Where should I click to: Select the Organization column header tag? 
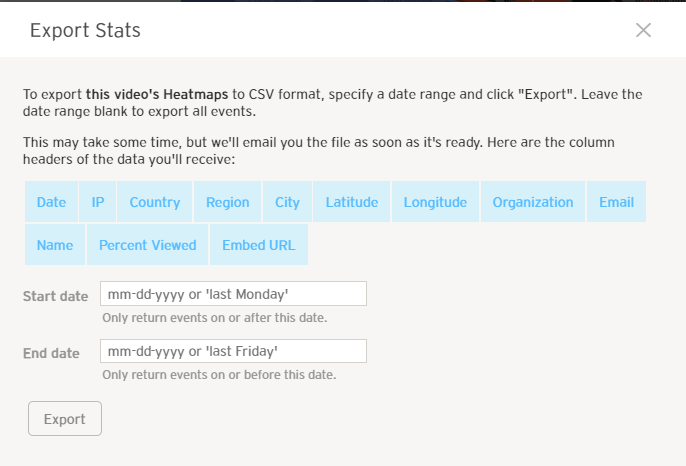coord(533,202)
